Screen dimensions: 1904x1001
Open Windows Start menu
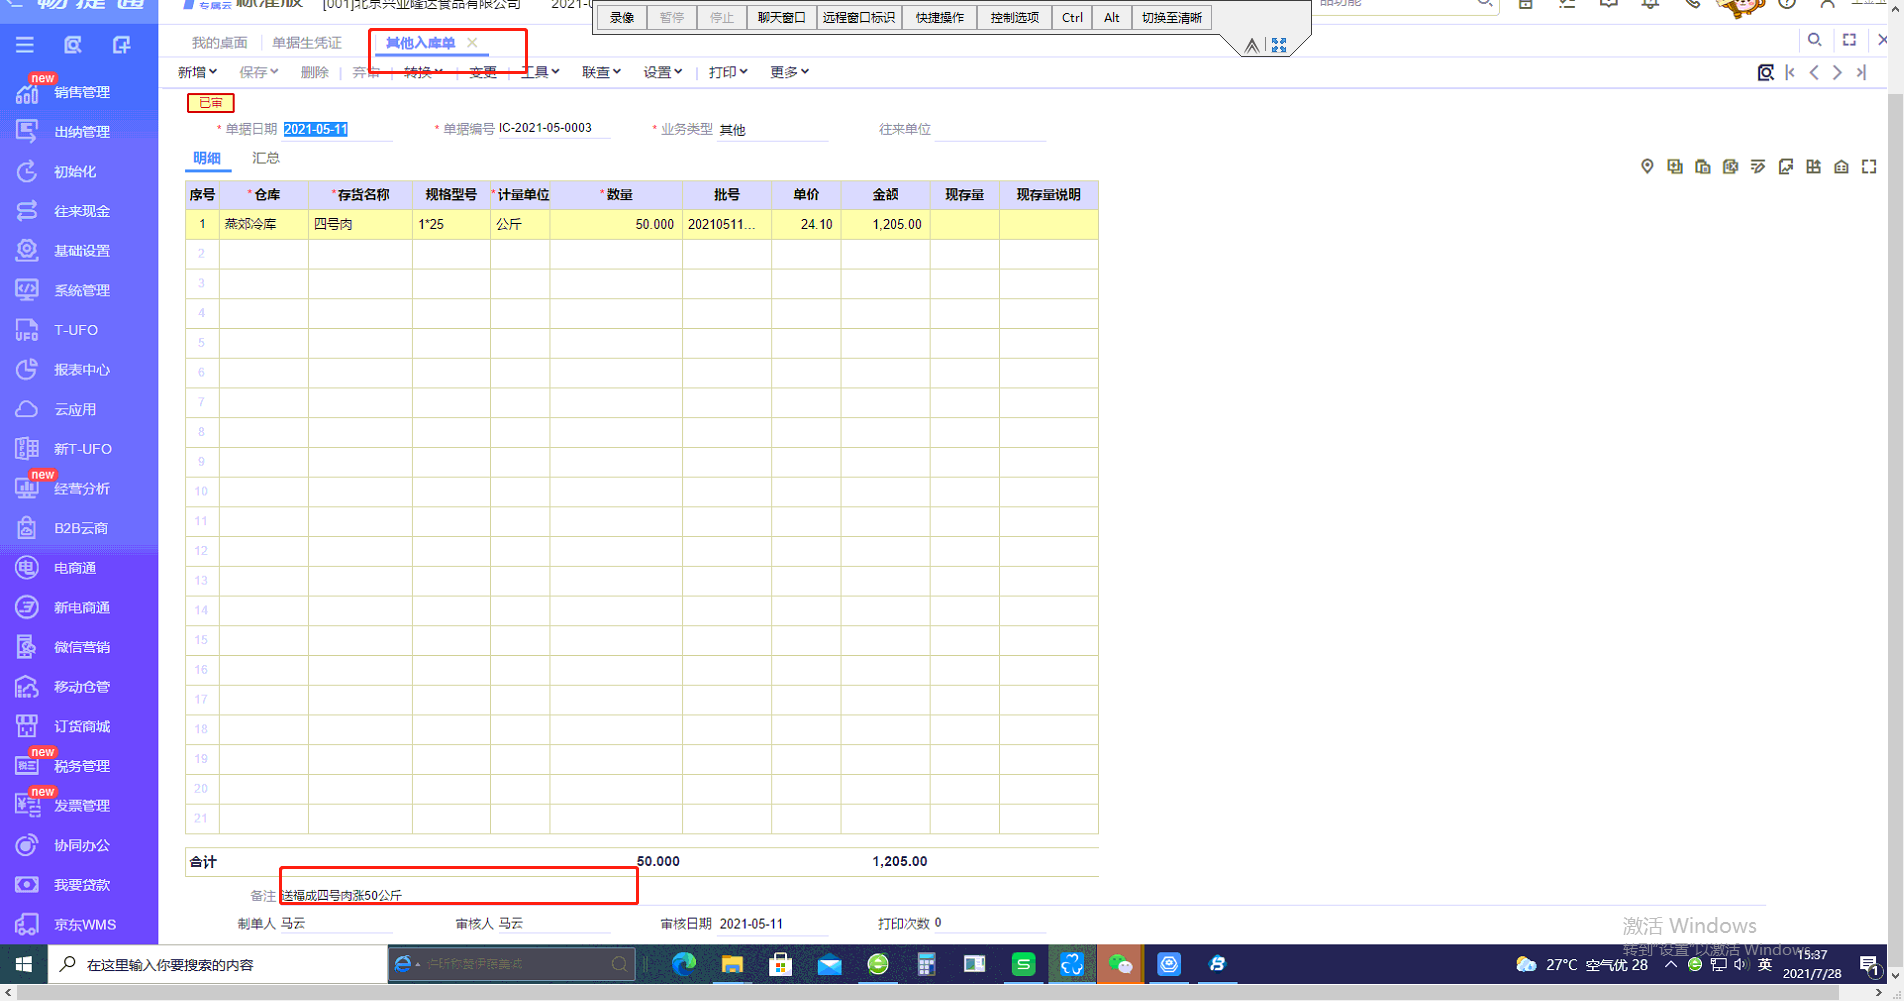pos(24,965)
